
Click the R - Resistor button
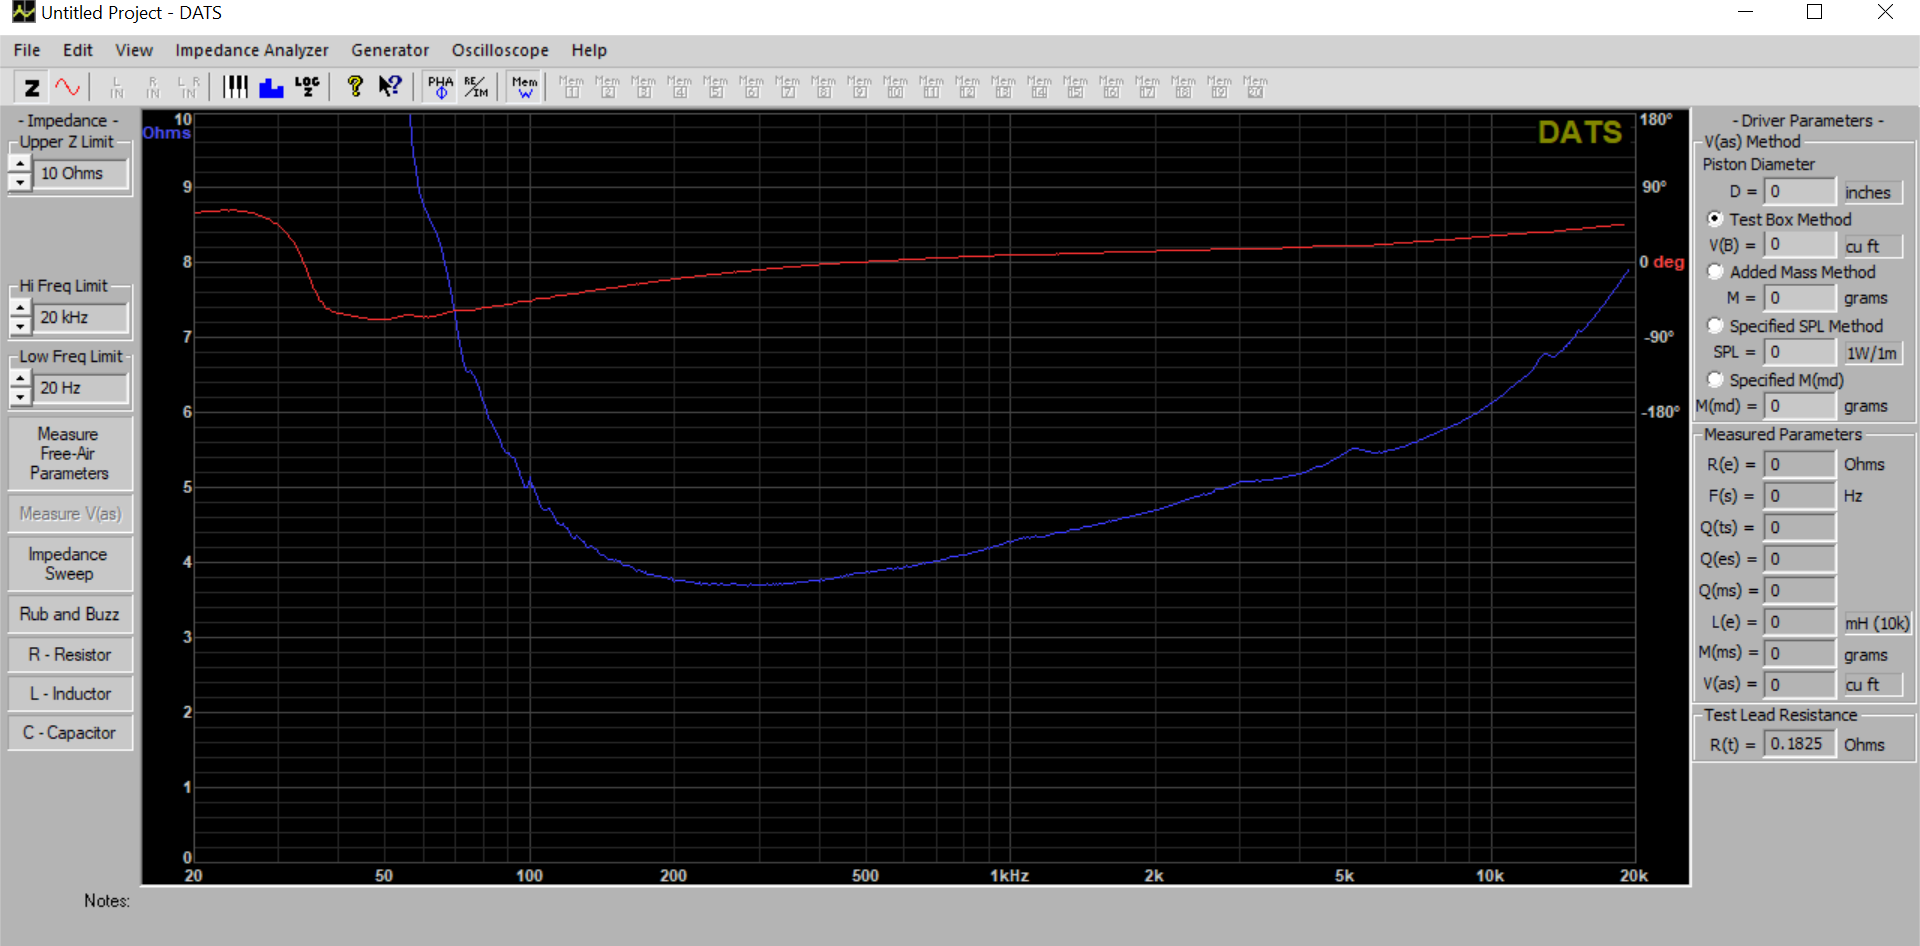coord(69,655)
